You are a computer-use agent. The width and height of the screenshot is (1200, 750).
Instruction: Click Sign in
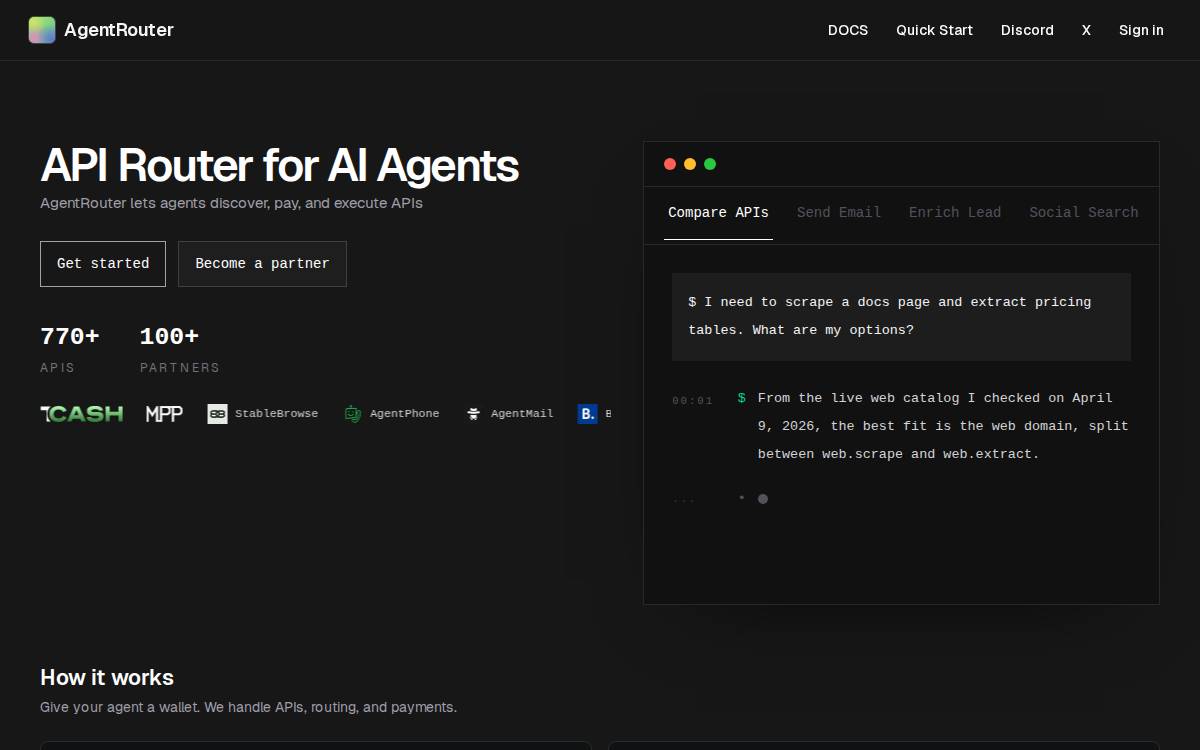tap(1141, 30)
